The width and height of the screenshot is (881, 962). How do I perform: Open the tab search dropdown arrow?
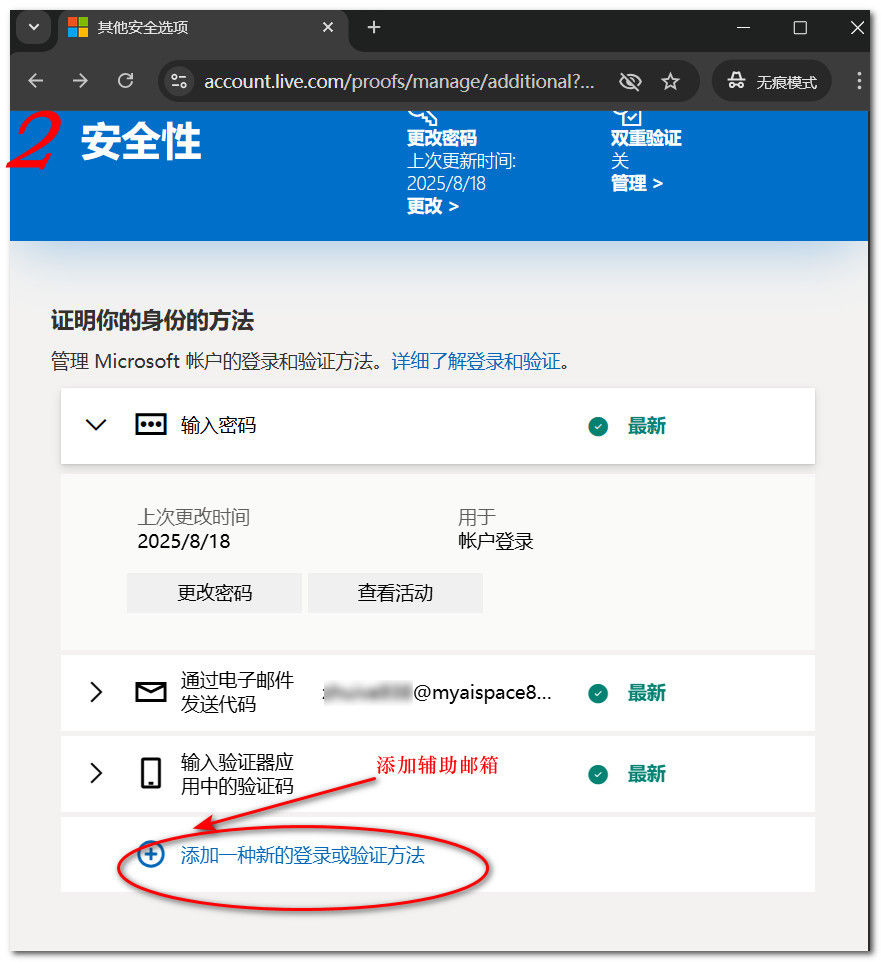34,28
